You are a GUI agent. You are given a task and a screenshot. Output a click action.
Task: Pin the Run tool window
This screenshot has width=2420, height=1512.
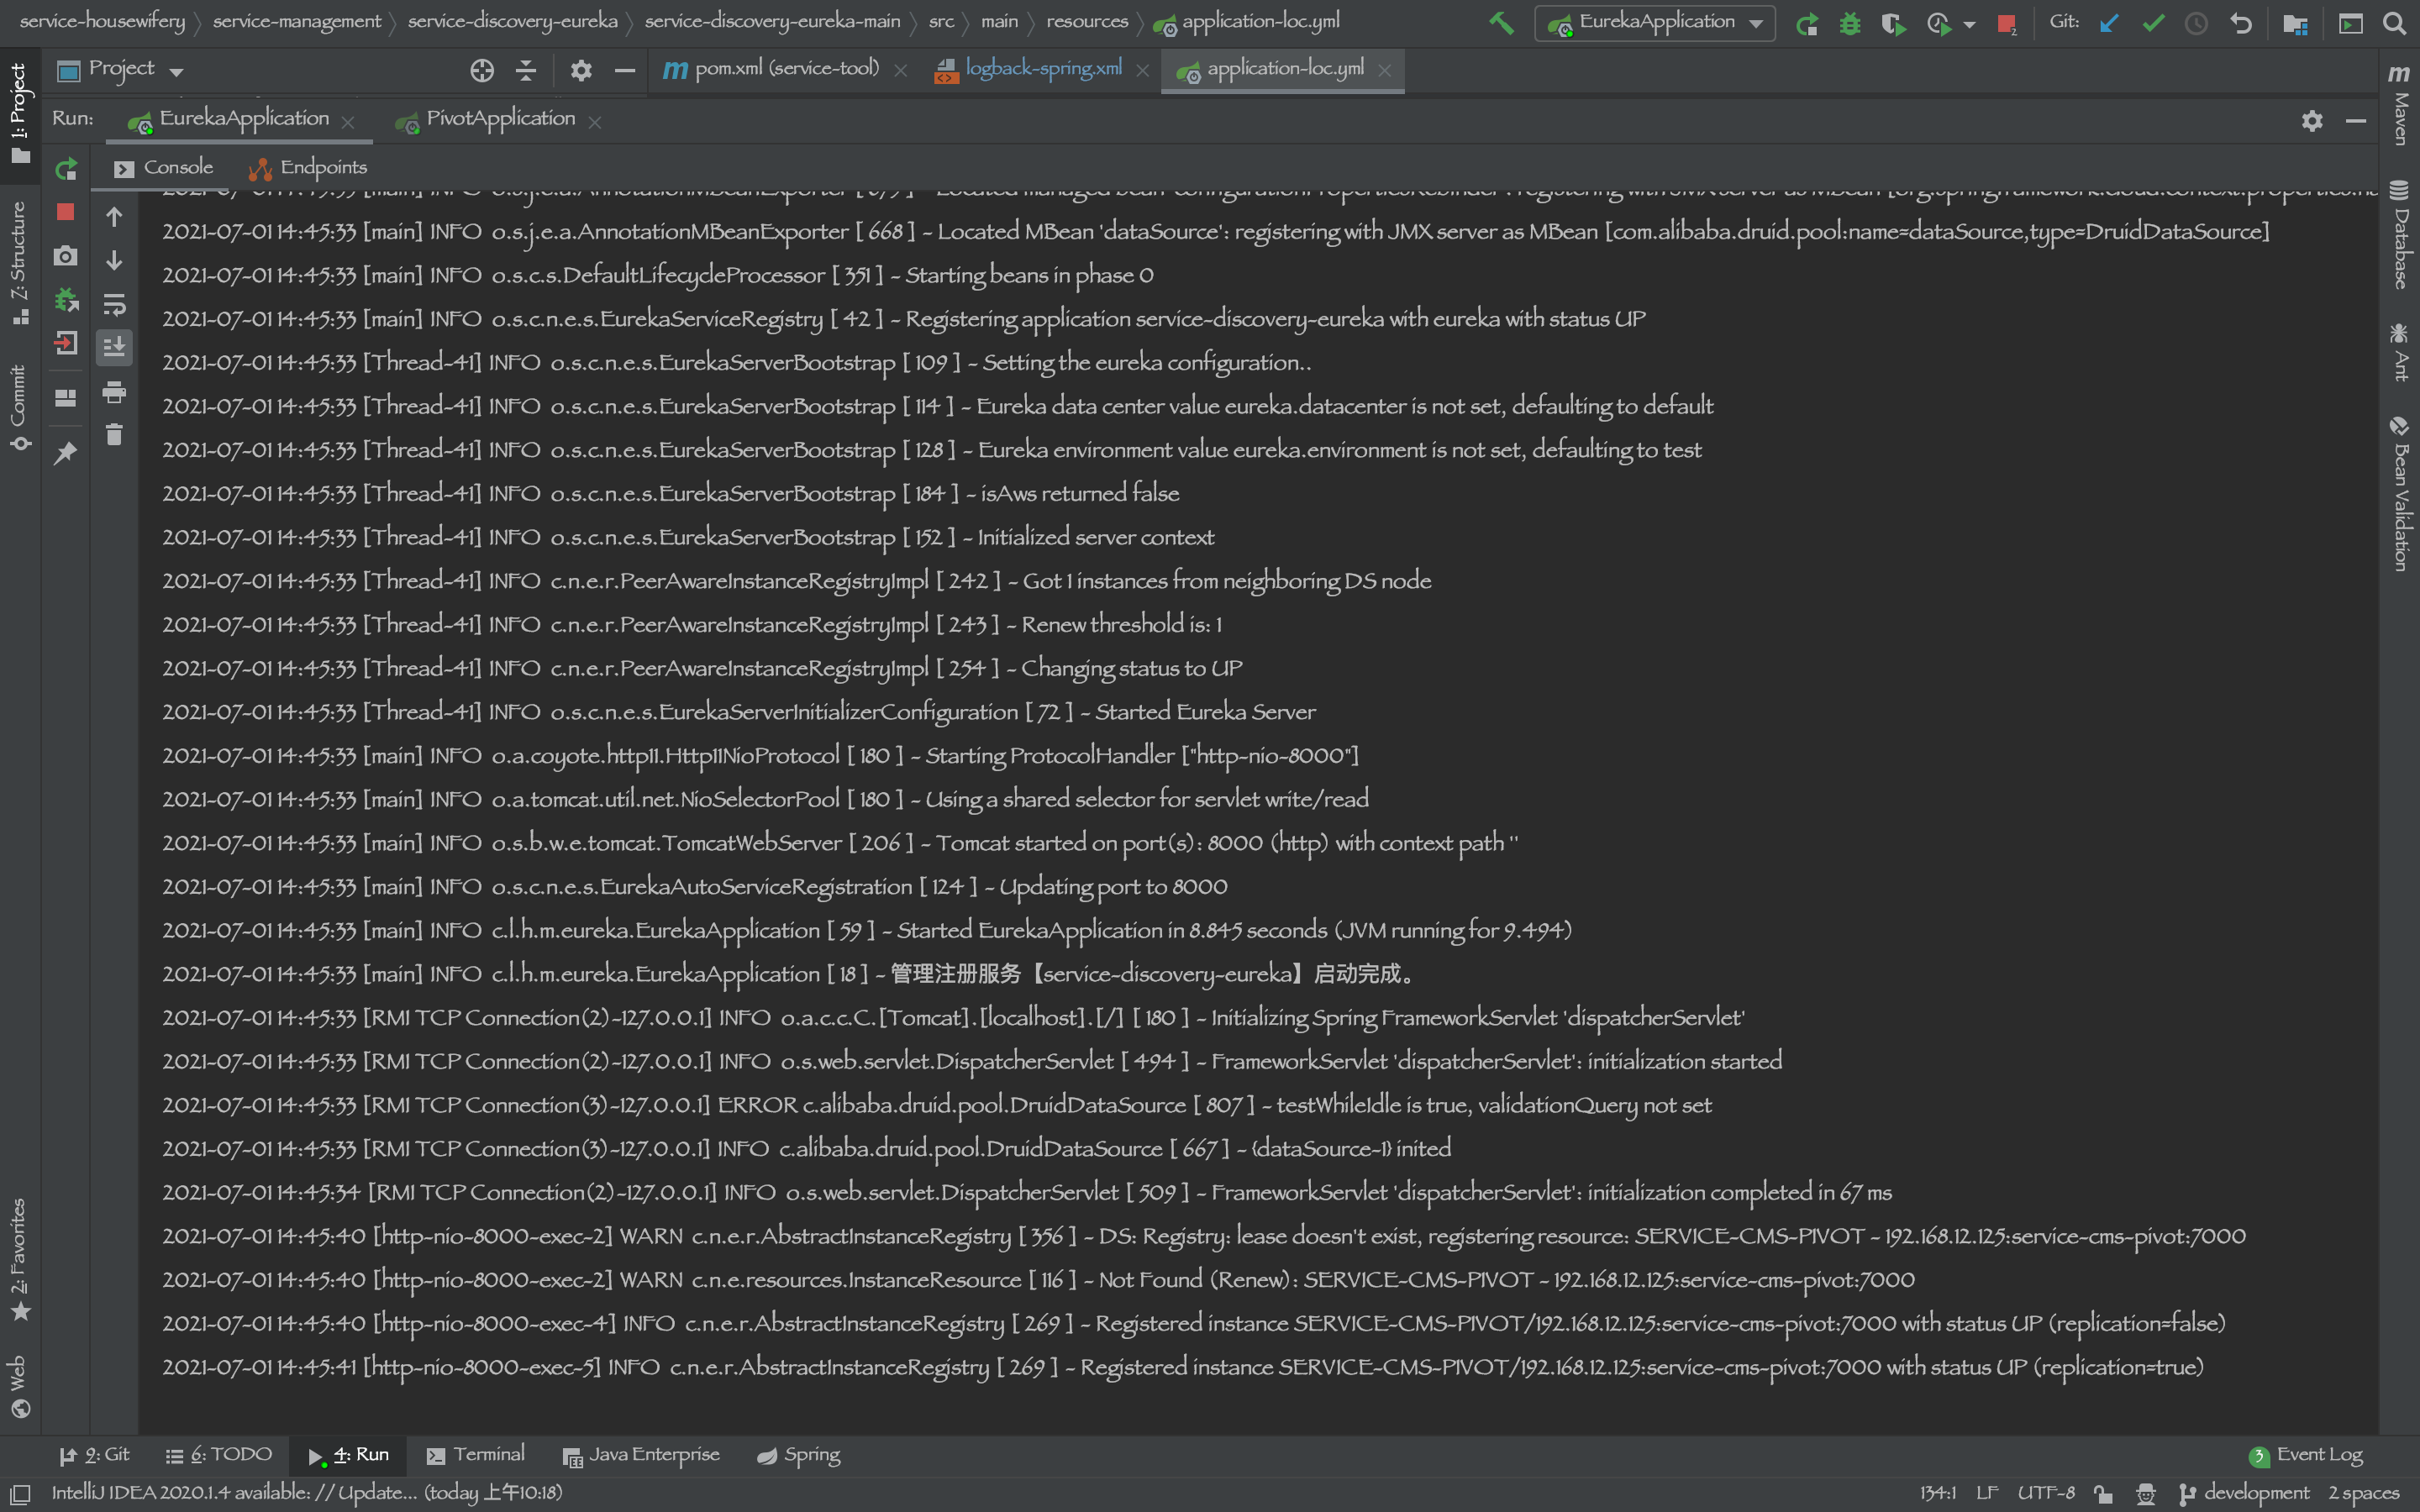[x=65, y=452]
